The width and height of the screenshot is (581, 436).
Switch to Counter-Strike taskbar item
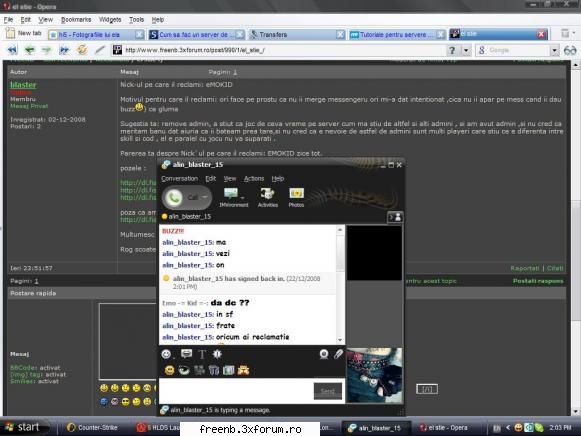coord(93,427)
